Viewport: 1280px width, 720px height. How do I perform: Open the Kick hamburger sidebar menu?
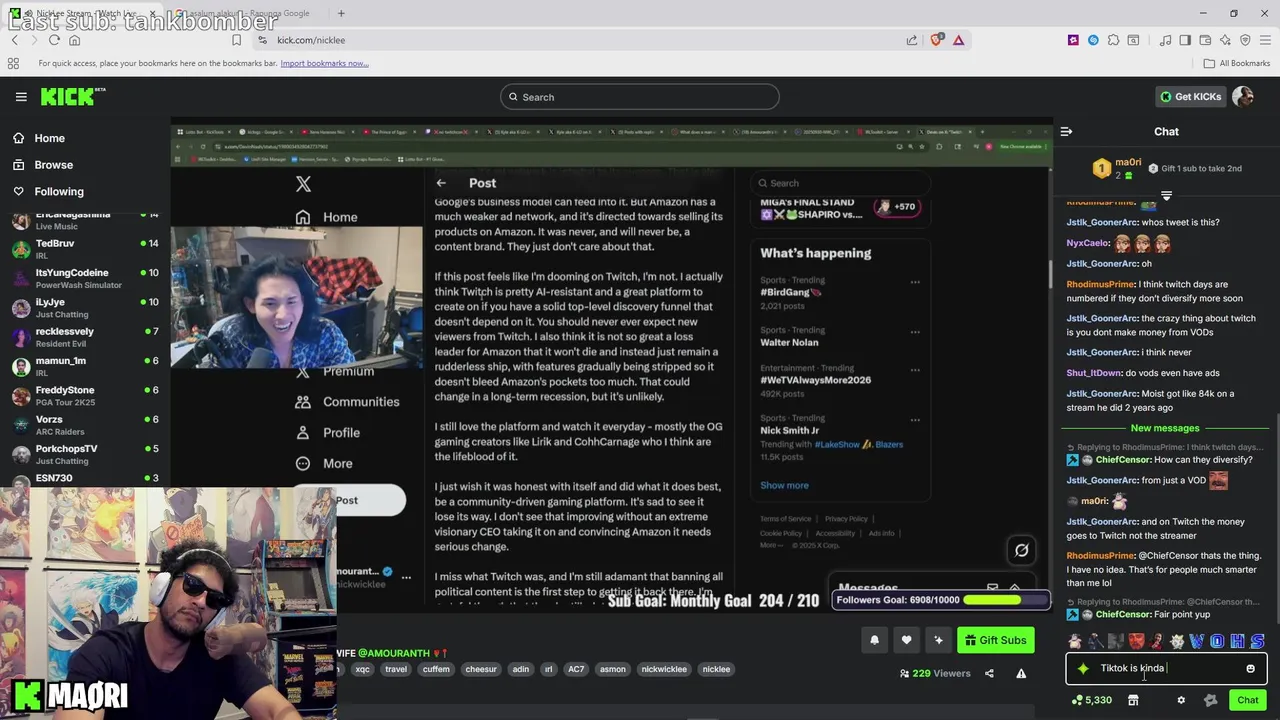[21, 97]
